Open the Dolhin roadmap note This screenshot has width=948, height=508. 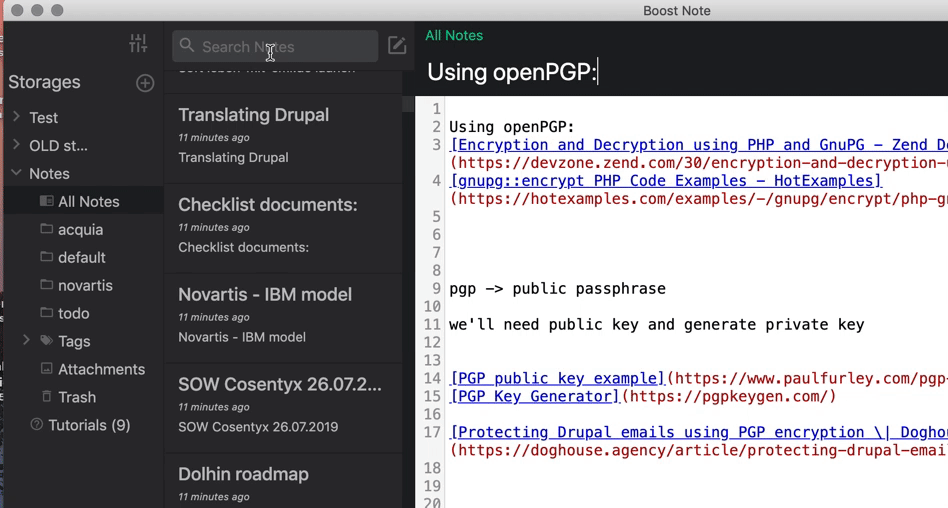pos(283,481)
